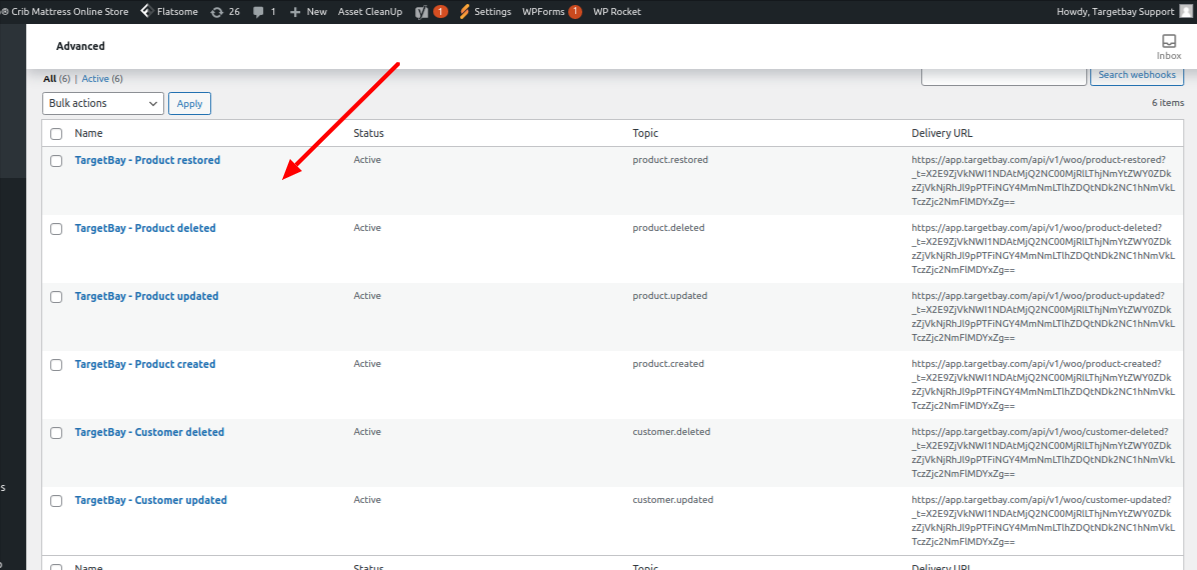Filter by Active (6) webhooks
The width and height of the screenshot is (1197, 570).
pos(102,79)
